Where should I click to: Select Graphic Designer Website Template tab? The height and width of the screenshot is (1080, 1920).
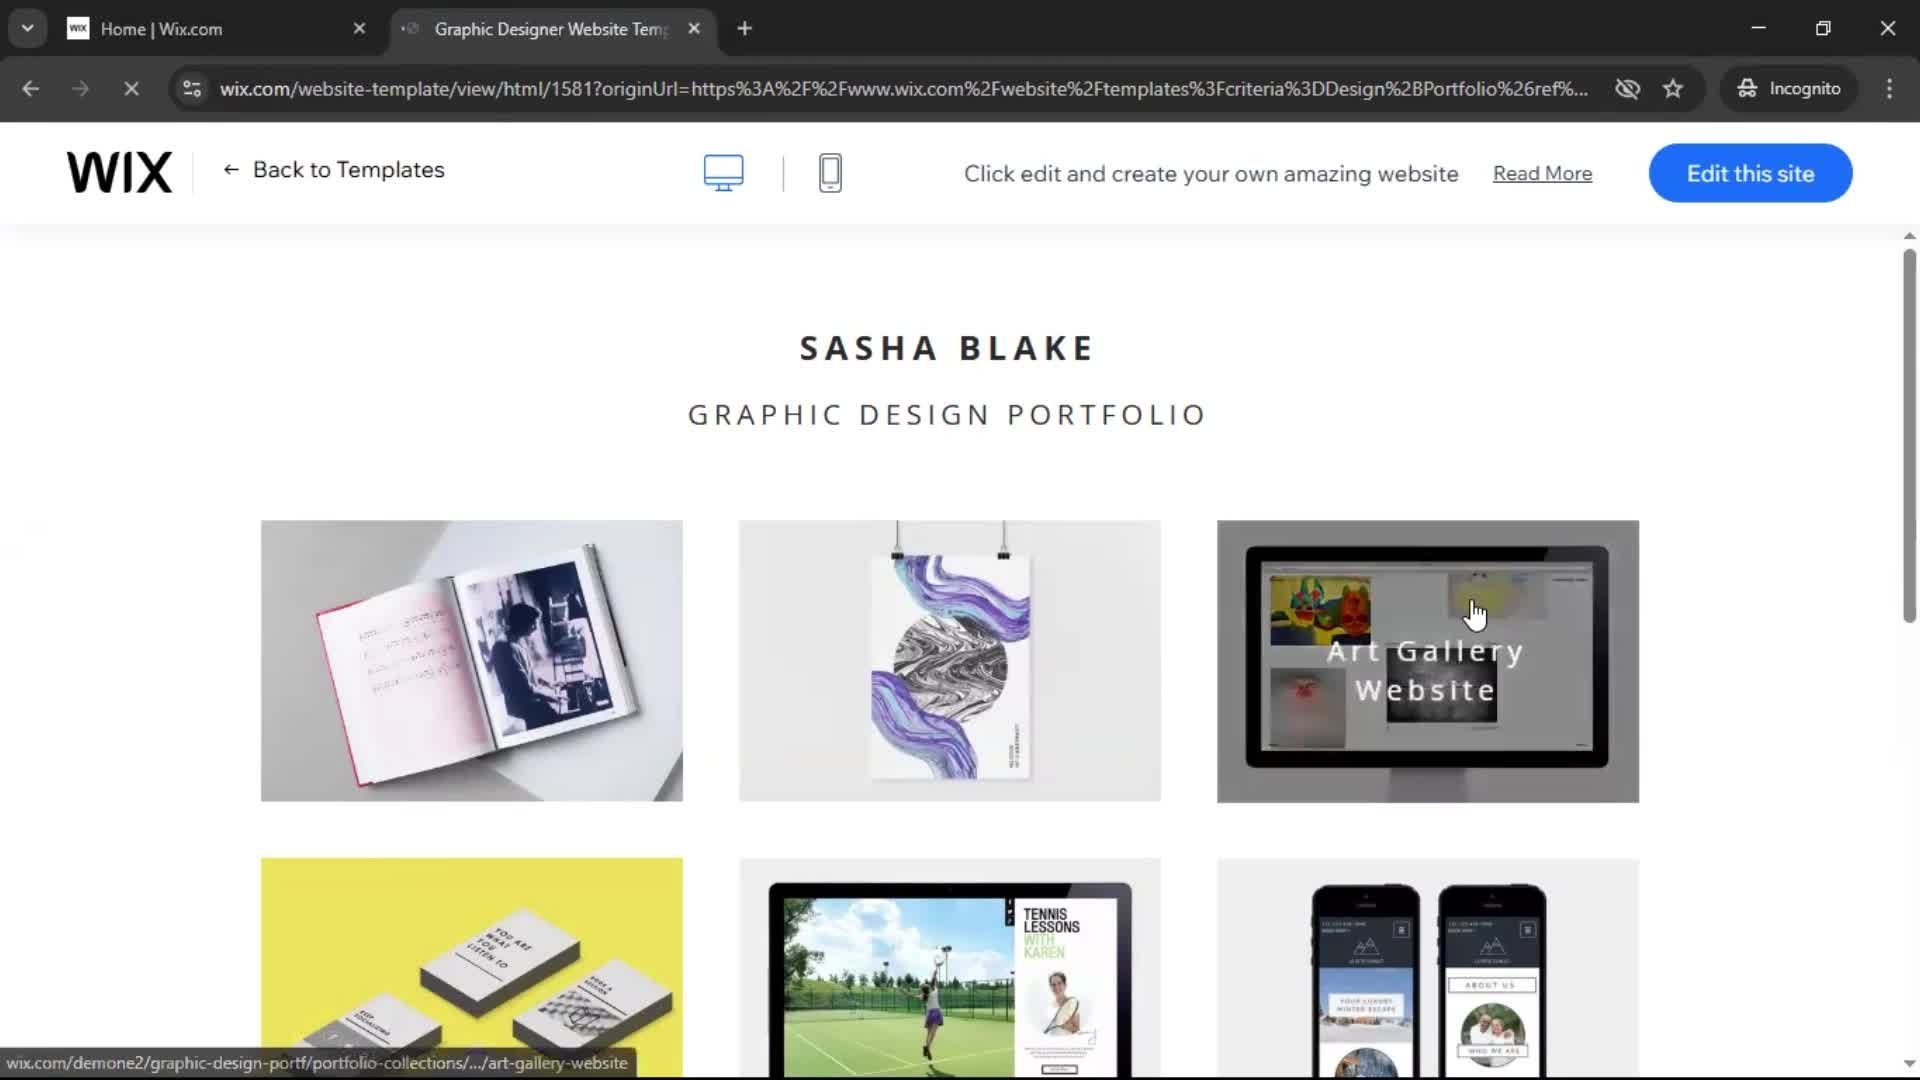[550, 29]
